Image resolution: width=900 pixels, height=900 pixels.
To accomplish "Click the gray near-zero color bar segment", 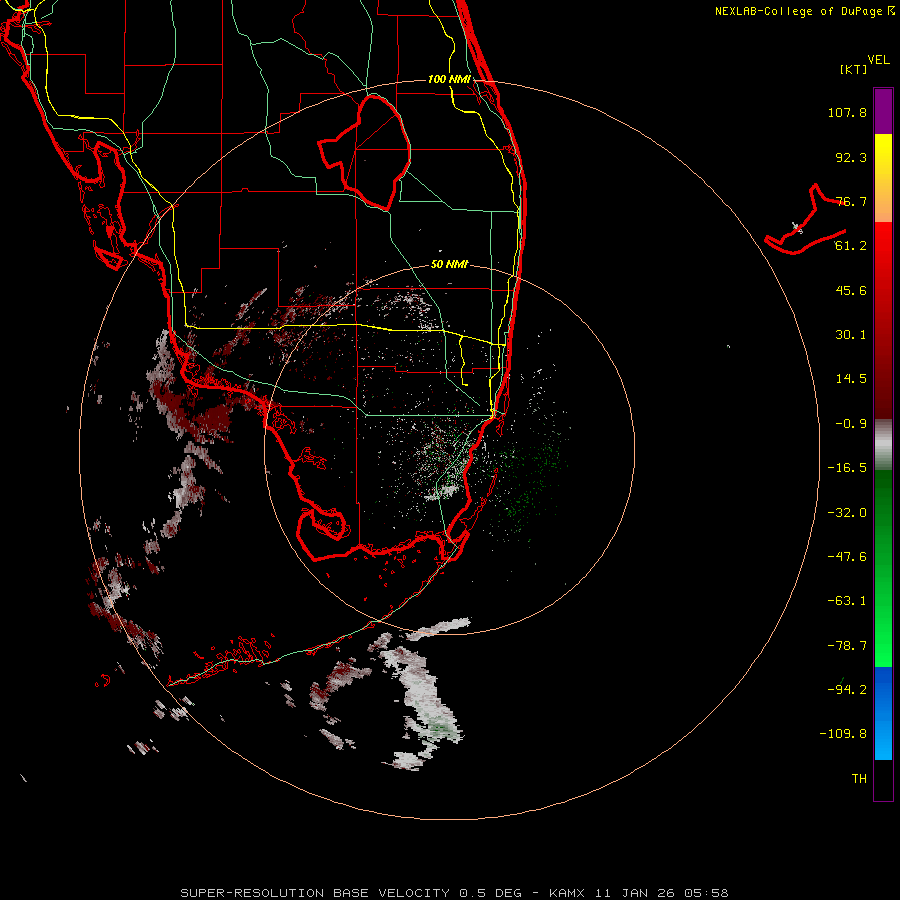I will (x=883, y=442).
